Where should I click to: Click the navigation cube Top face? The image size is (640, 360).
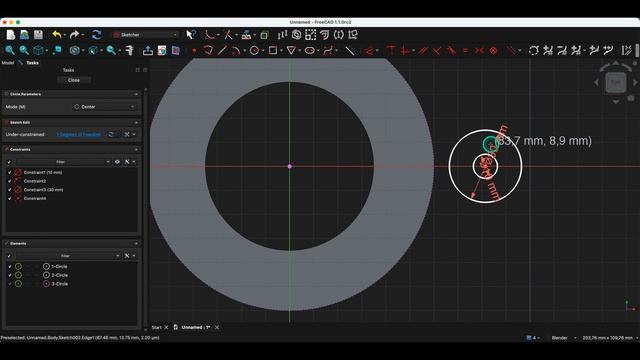(x=616, y=82)
